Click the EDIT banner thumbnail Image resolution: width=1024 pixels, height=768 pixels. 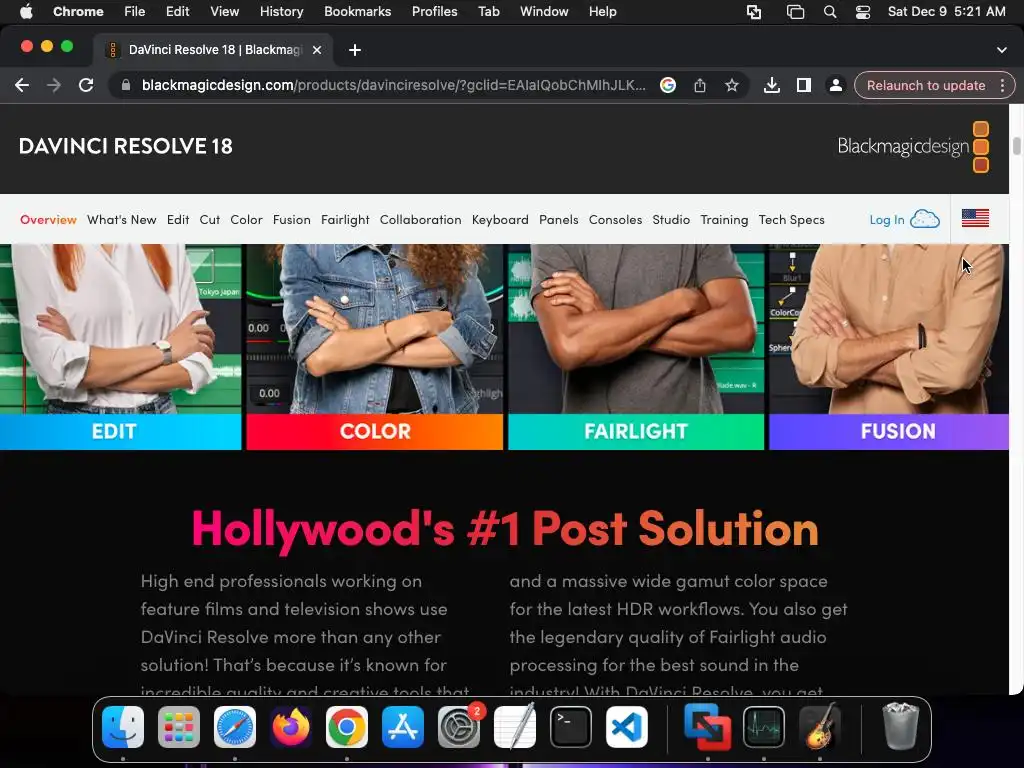(120, 347)
